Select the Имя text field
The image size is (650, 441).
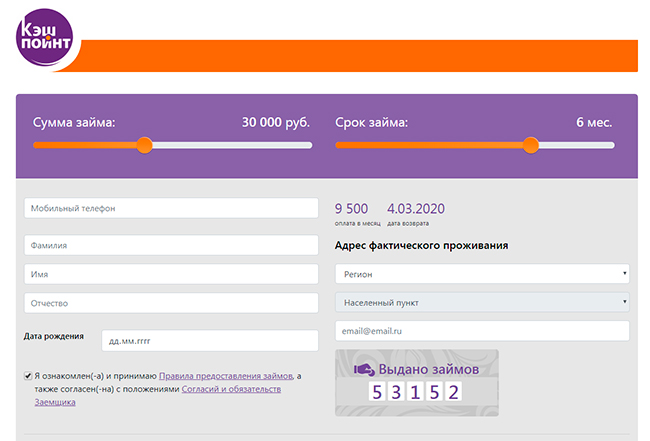(171, 273)
